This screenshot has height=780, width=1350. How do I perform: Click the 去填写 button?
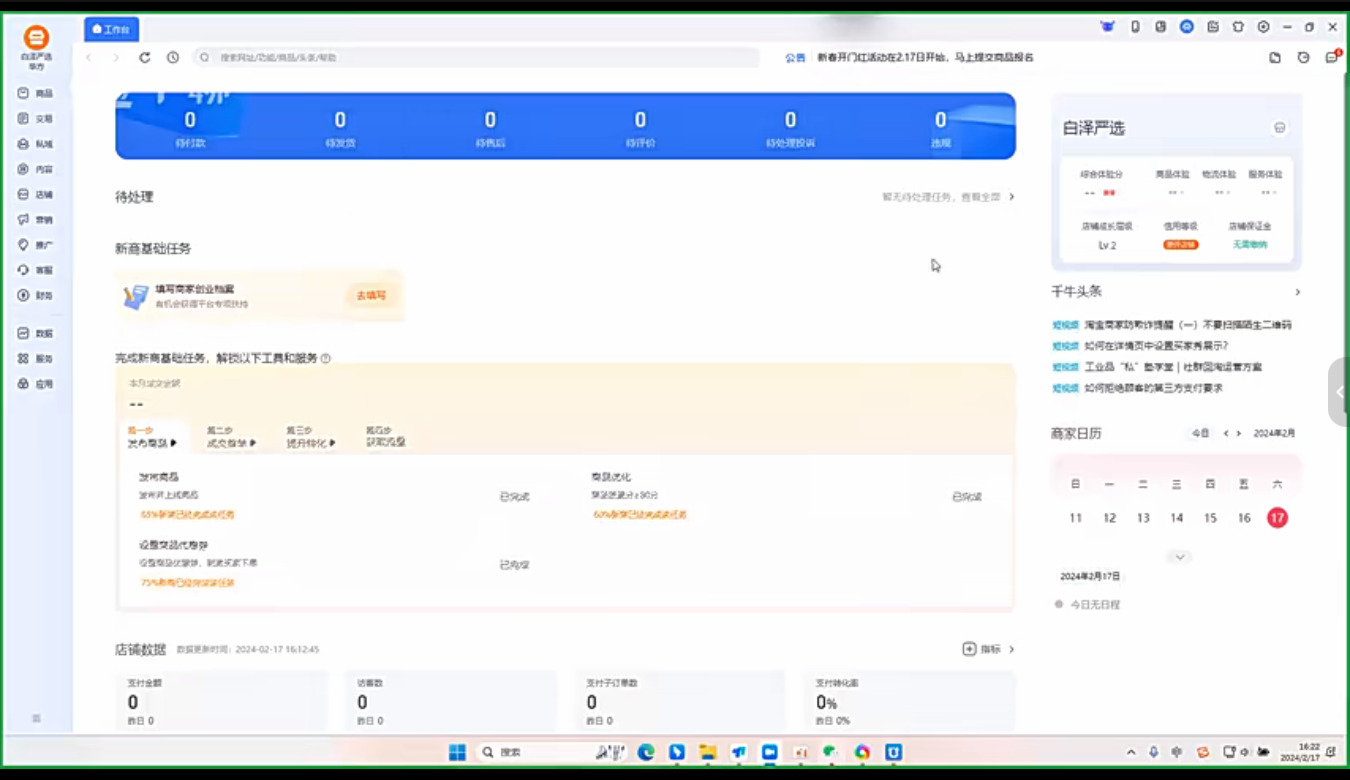pos(371,296)
